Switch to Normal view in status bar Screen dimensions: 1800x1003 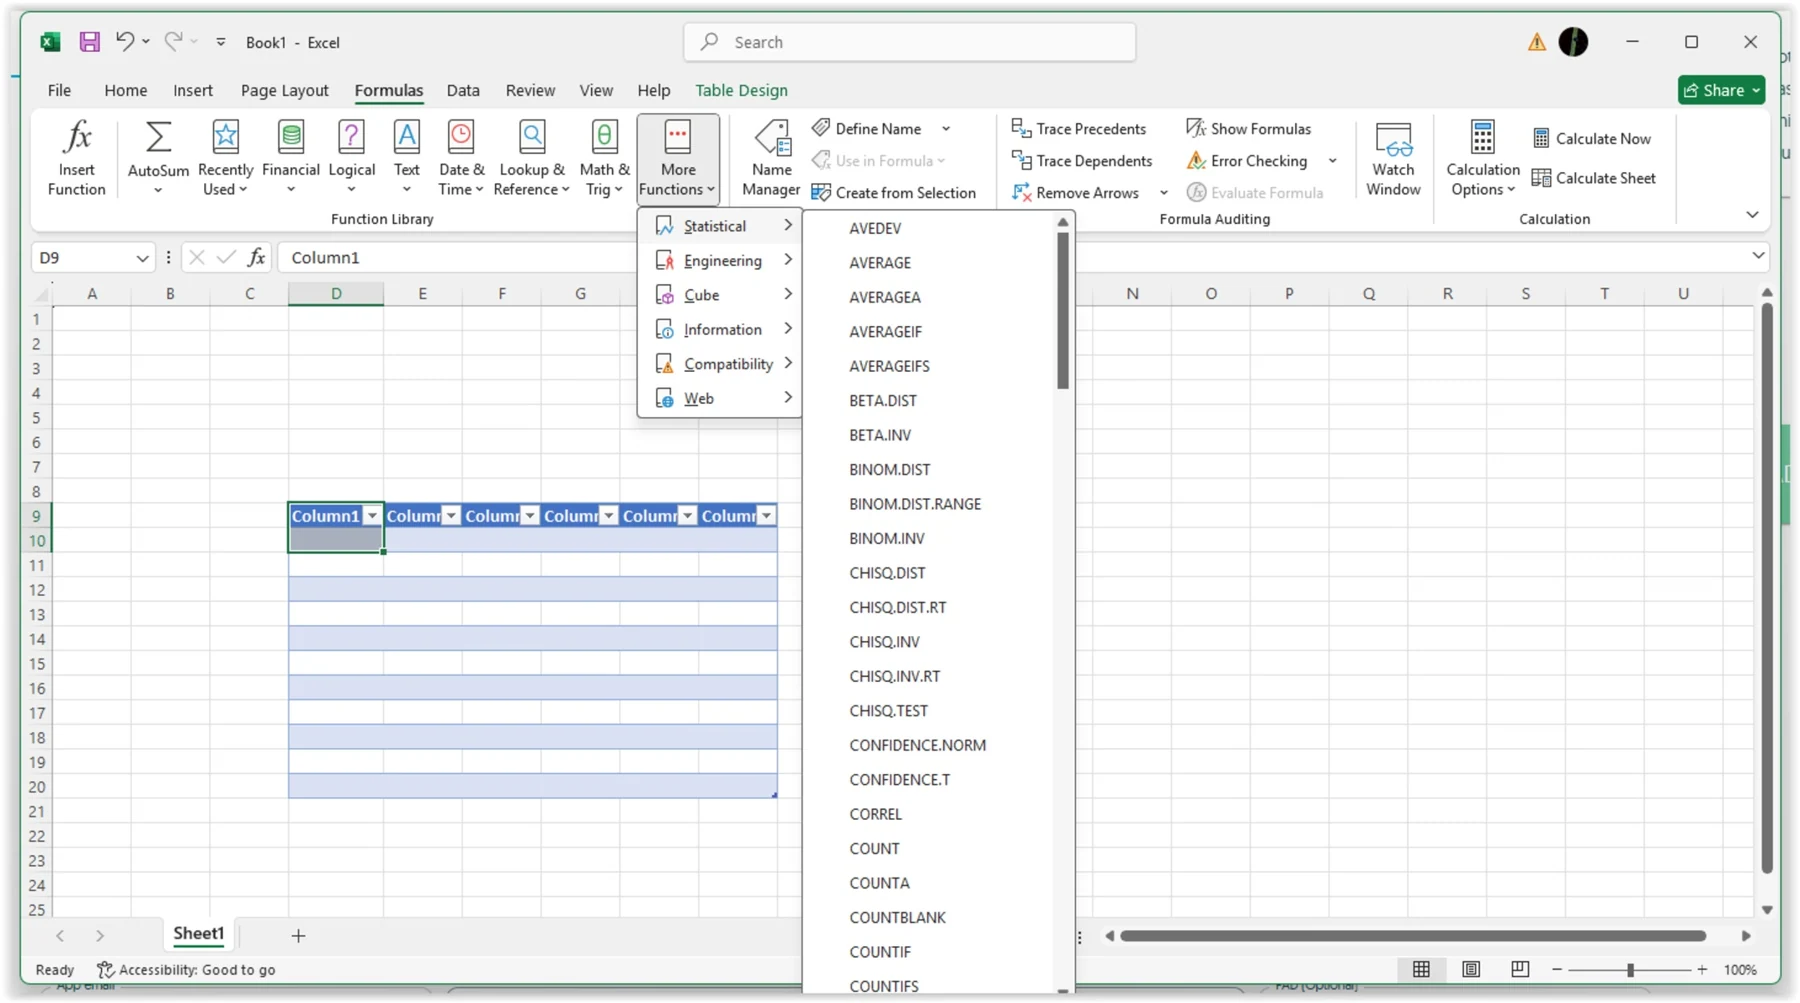pyautogui.click(x=1421, y=969)
